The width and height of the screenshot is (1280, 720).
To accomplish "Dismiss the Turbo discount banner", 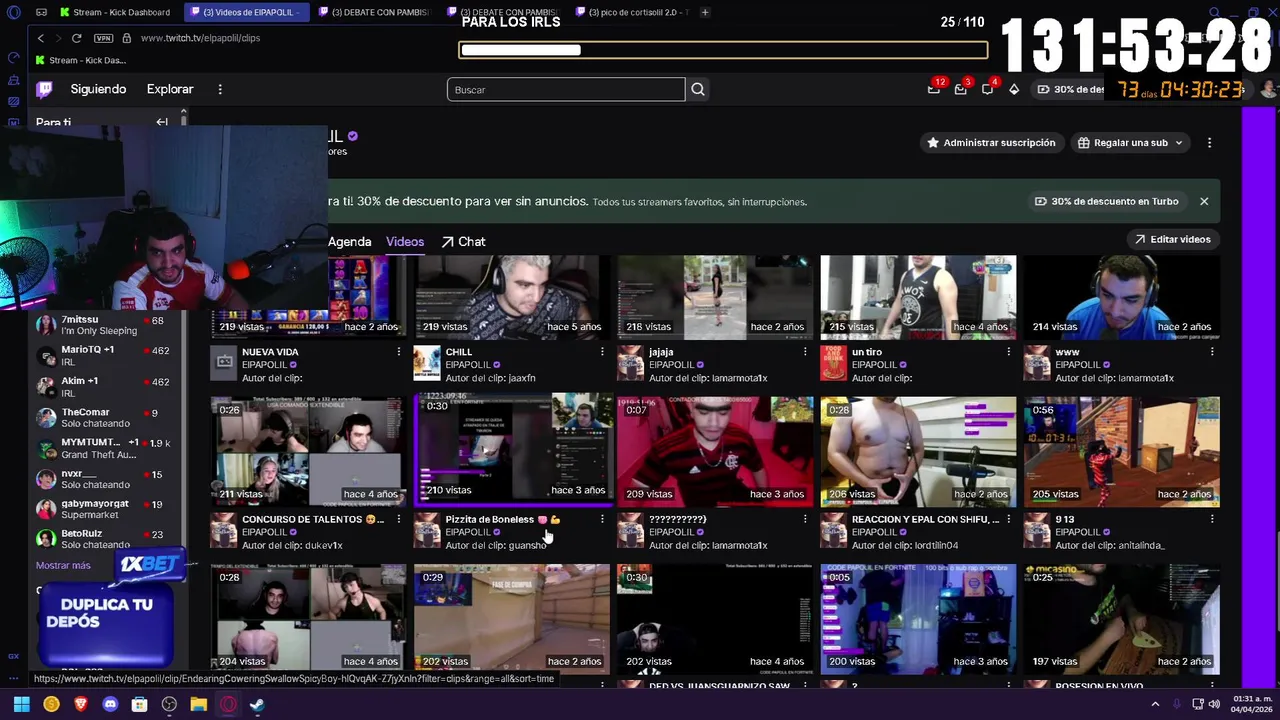I will coord(1204,201).
